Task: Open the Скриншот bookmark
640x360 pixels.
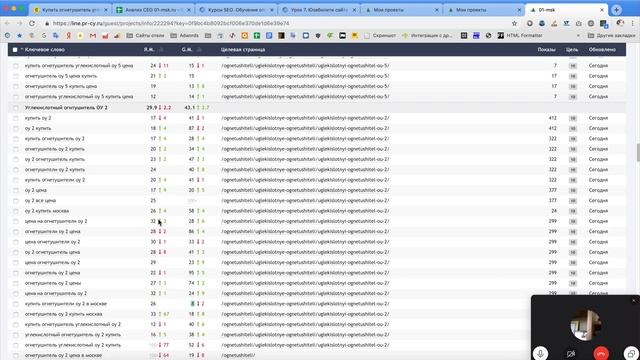Action: click(x=380, y=36)
